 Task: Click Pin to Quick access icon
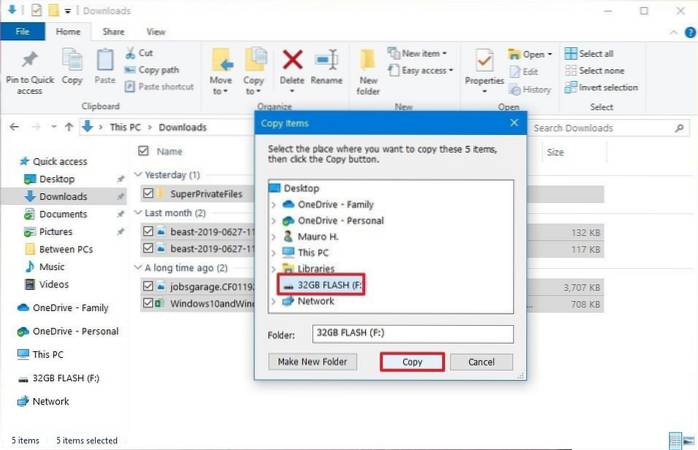(x=30, y=60)
